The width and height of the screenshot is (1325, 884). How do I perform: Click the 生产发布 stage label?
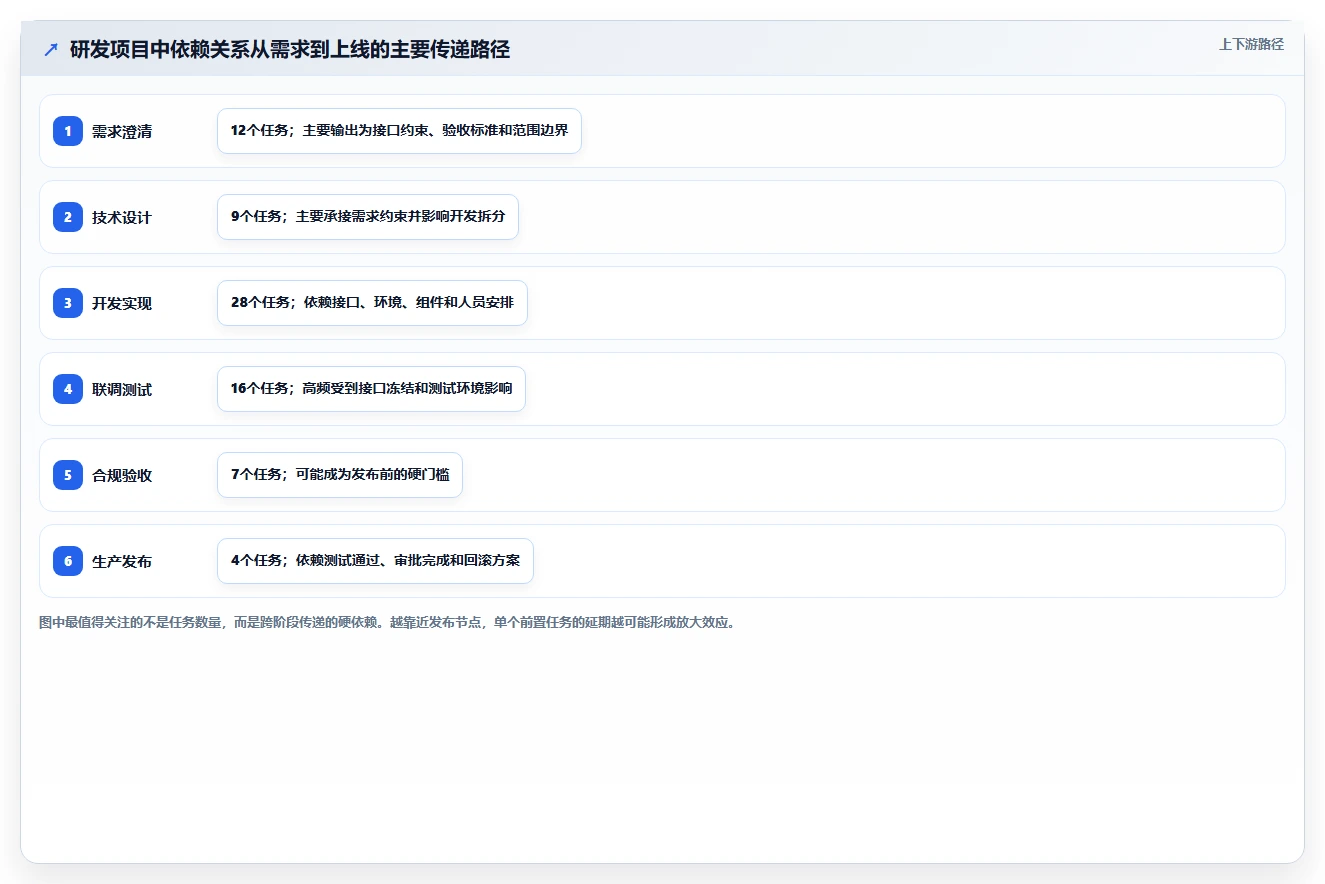tap(122, 561)
